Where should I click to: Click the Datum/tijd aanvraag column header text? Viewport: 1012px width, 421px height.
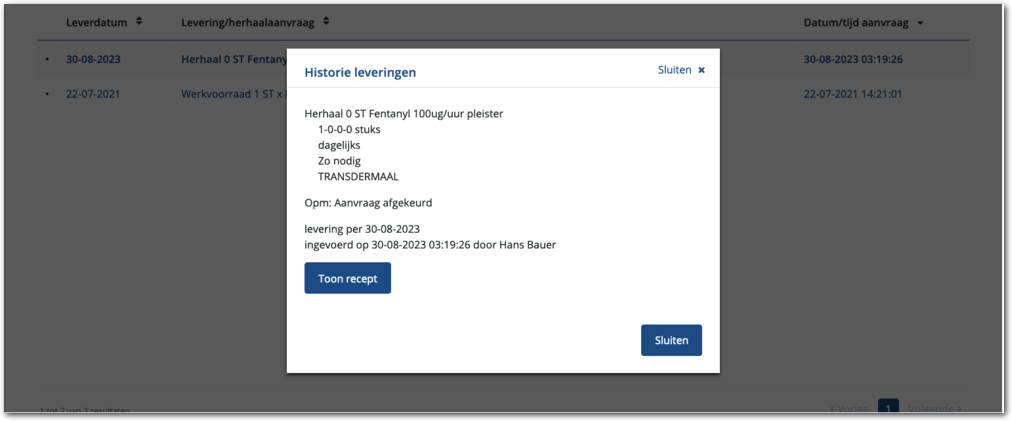click(x=856, y=22)
